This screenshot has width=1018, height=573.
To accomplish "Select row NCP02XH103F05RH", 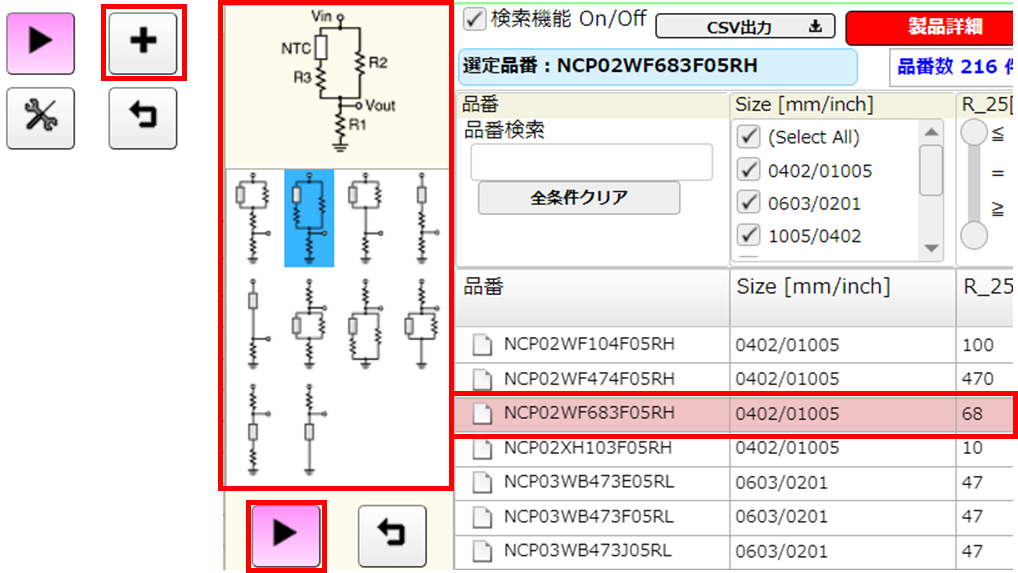I will (590, 447).
